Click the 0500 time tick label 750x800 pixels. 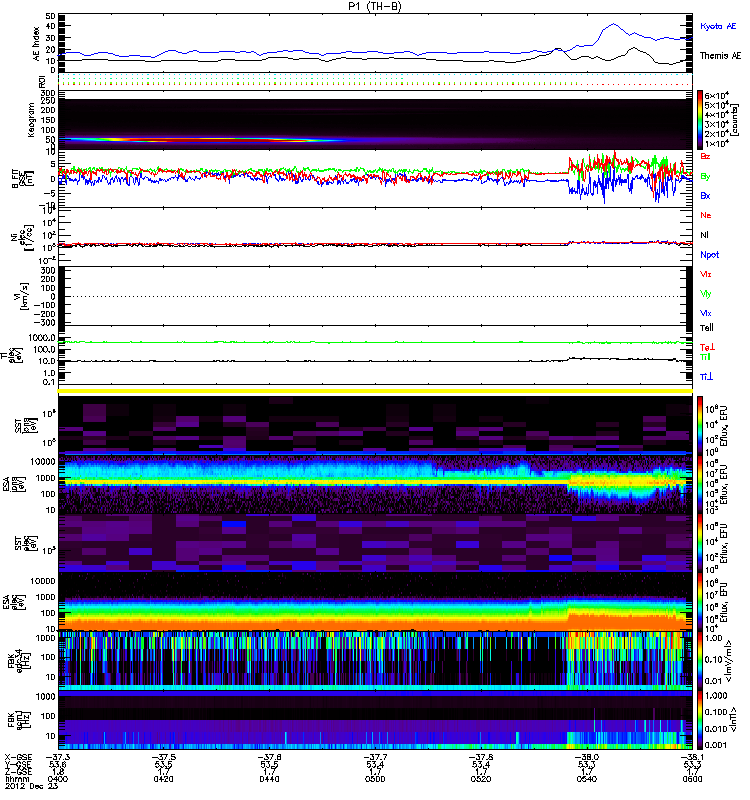coord(375,779)
